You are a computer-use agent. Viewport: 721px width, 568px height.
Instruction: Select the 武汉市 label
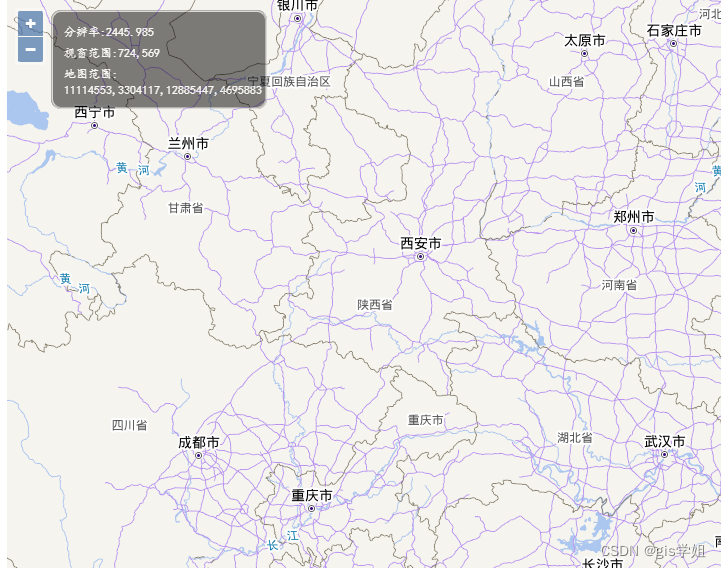(x=665, y=442)
